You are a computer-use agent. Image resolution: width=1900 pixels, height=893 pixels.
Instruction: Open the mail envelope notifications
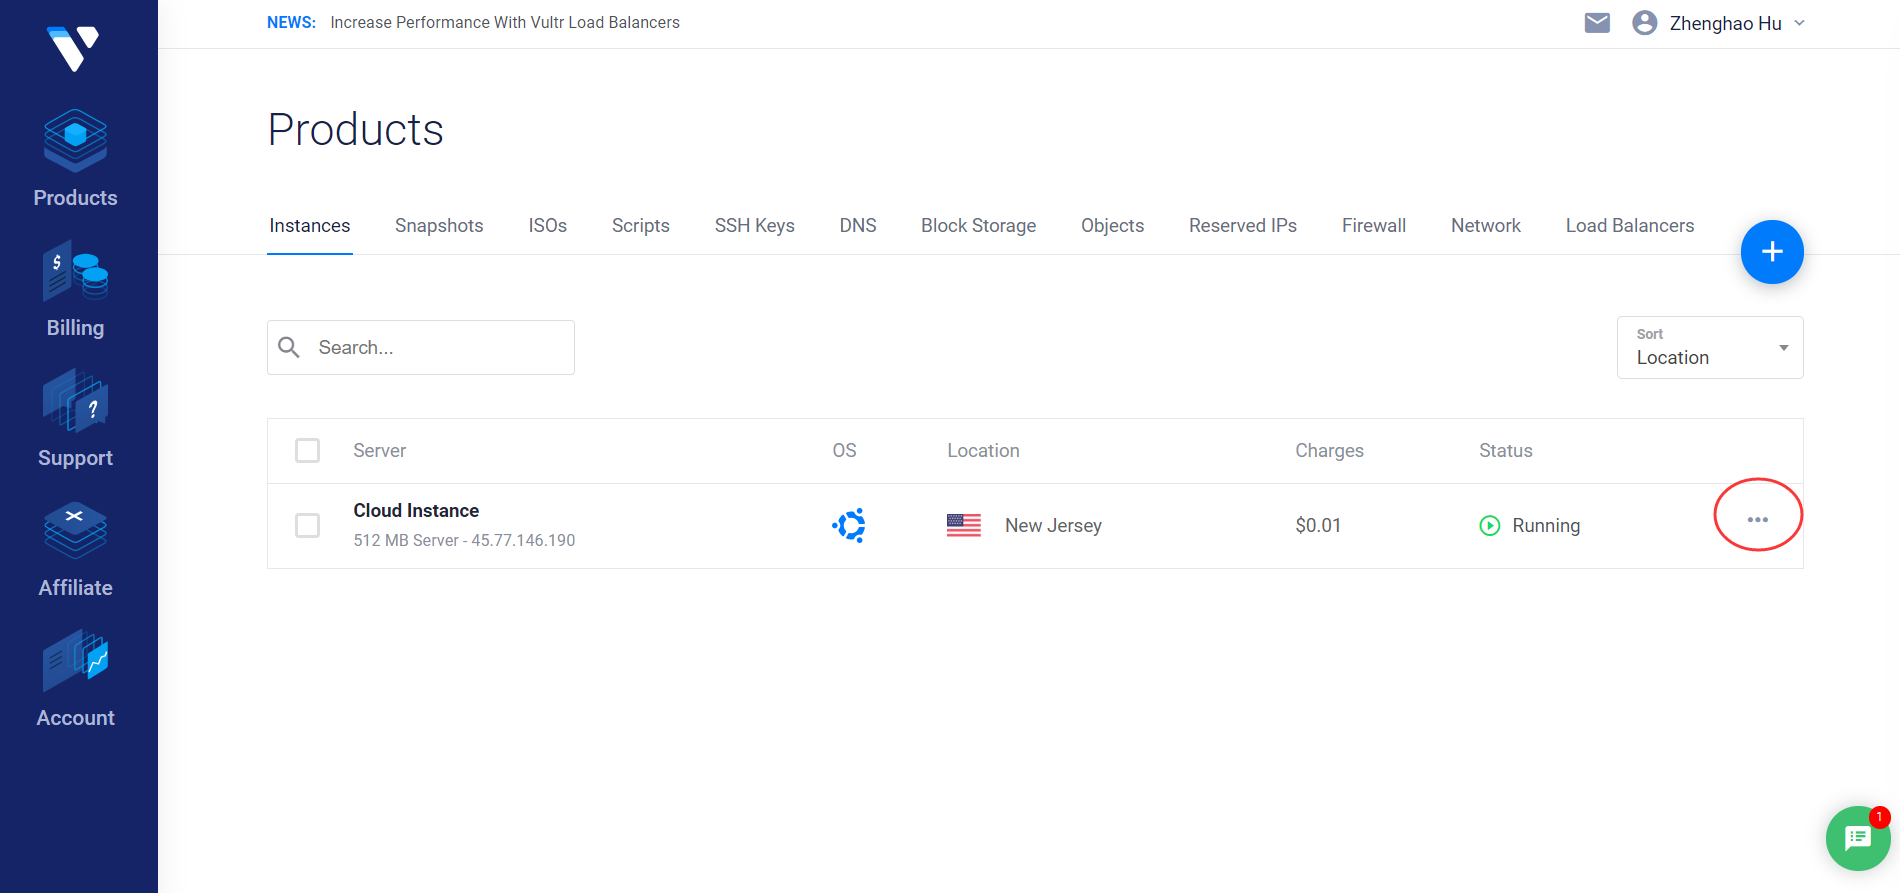click(1597, 23)
